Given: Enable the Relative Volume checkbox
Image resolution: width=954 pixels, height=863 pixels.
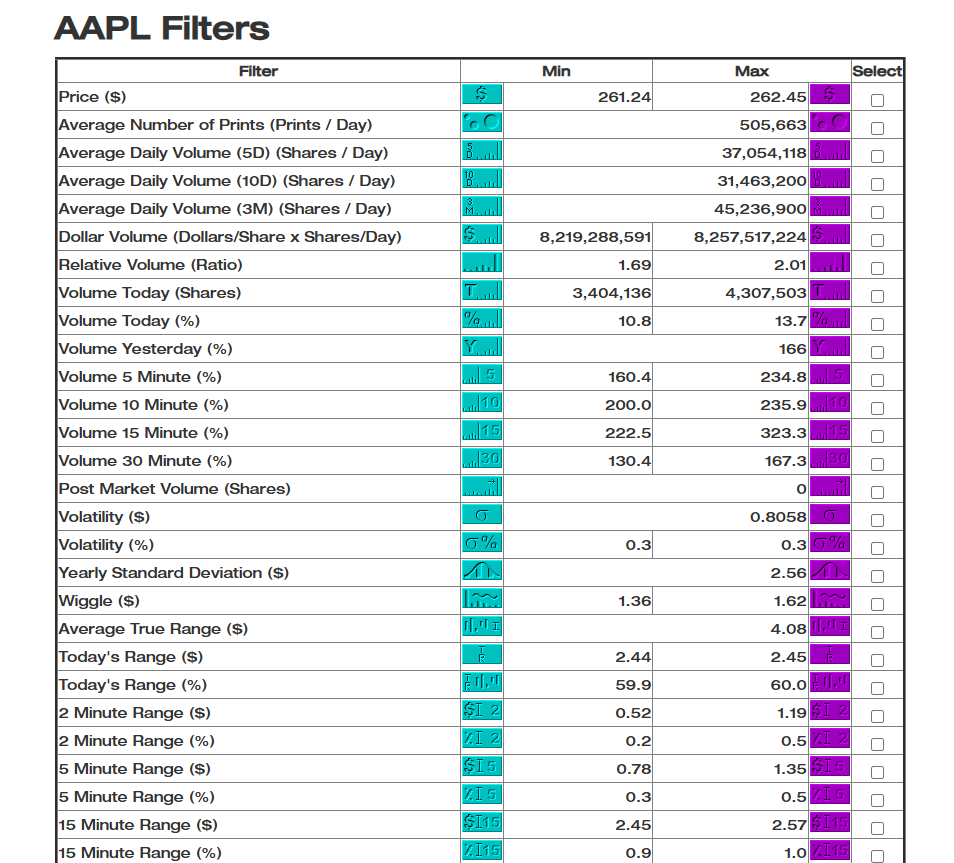Looking at the screenshot, I should coord(878,266).
